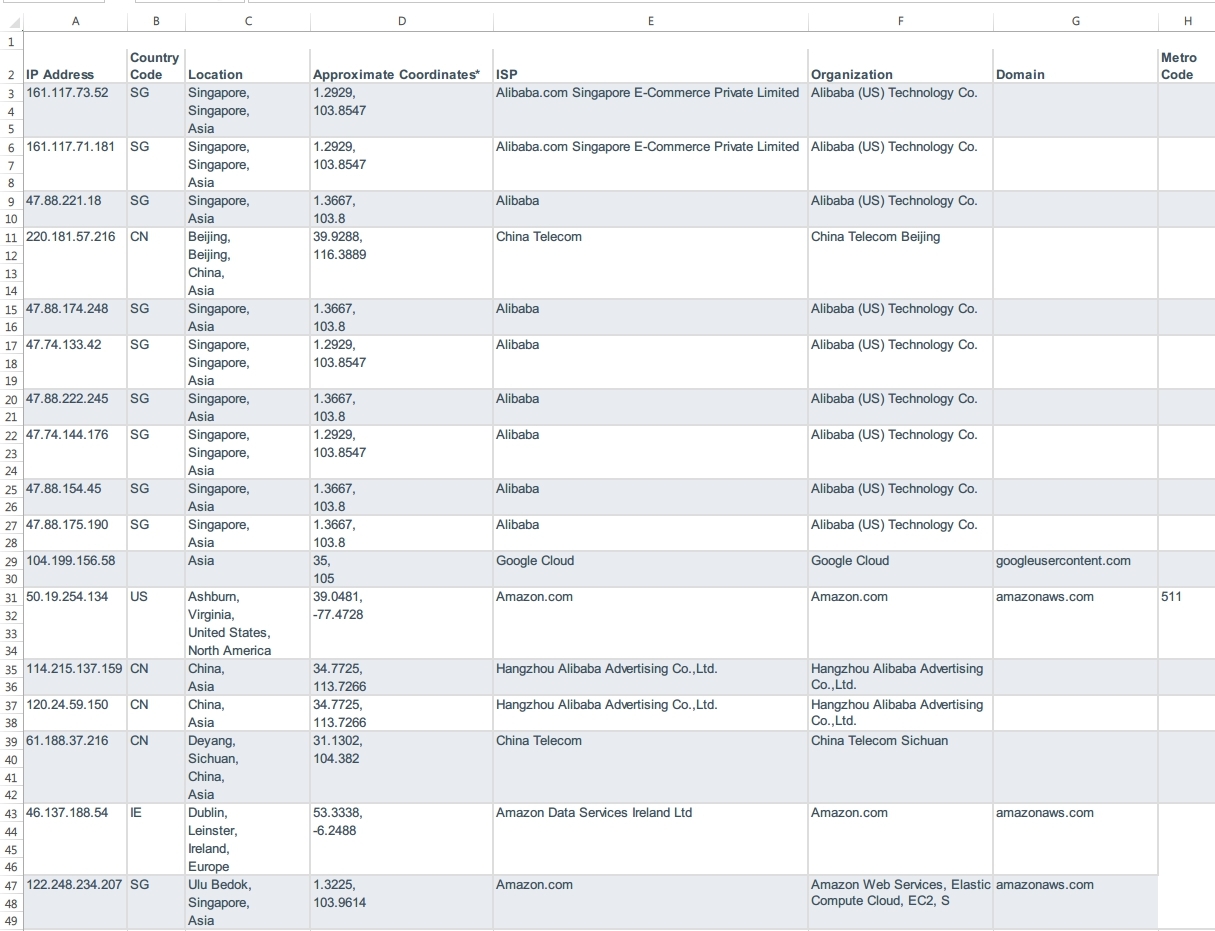Click the "511" metro code cell
1215x931 pixels.
[1187, 623]
